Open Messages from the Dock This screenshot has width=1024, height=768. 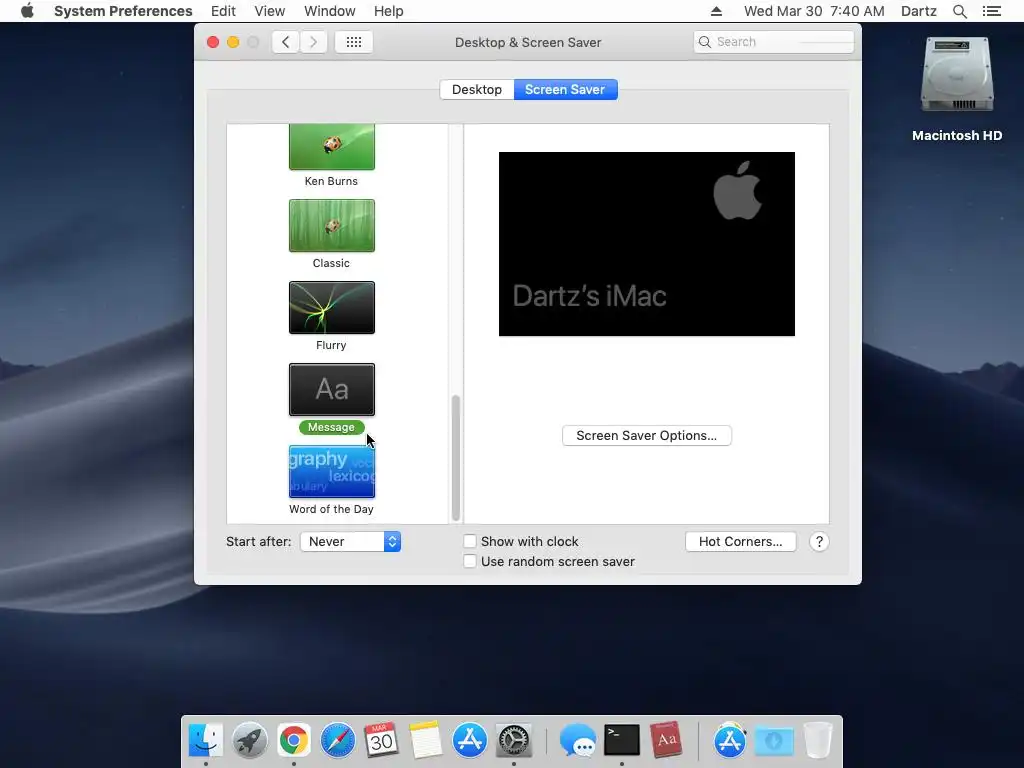point(578,741)
